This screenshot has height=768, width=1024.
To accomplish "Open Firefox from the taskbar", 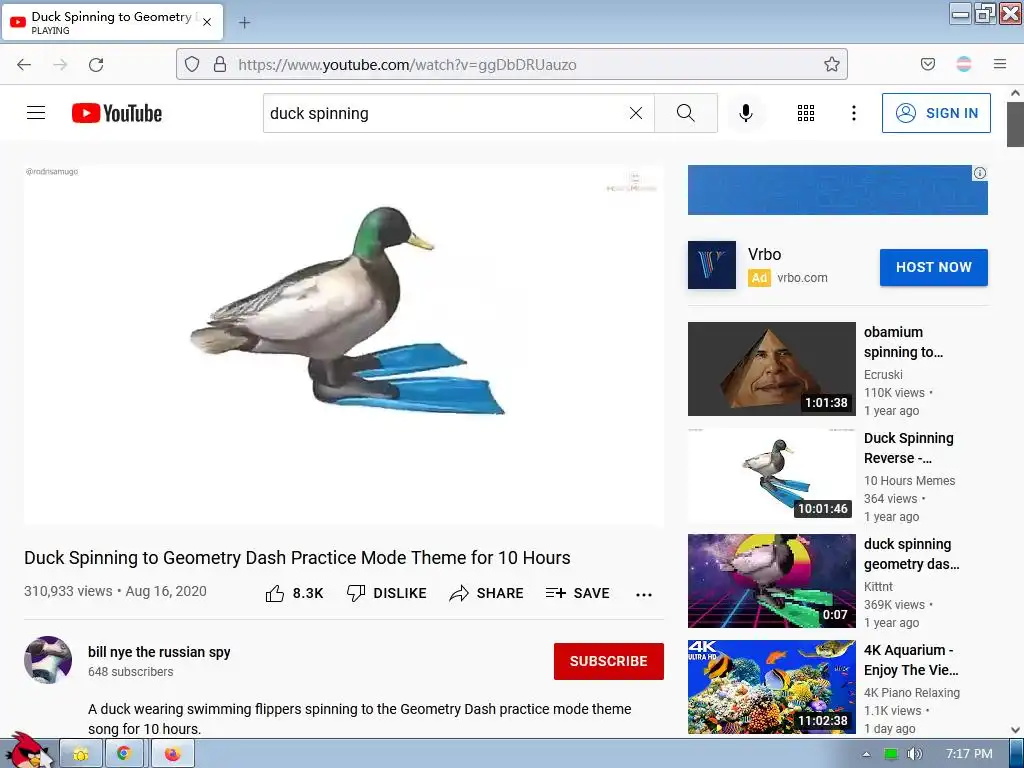I will click(172, 754).
